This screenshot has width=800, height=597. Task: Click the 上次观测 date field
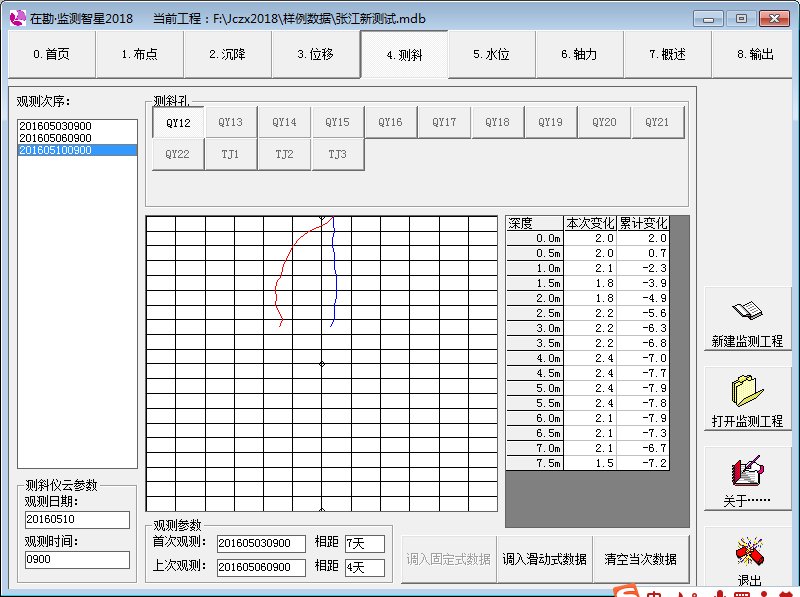coord(261,567)
